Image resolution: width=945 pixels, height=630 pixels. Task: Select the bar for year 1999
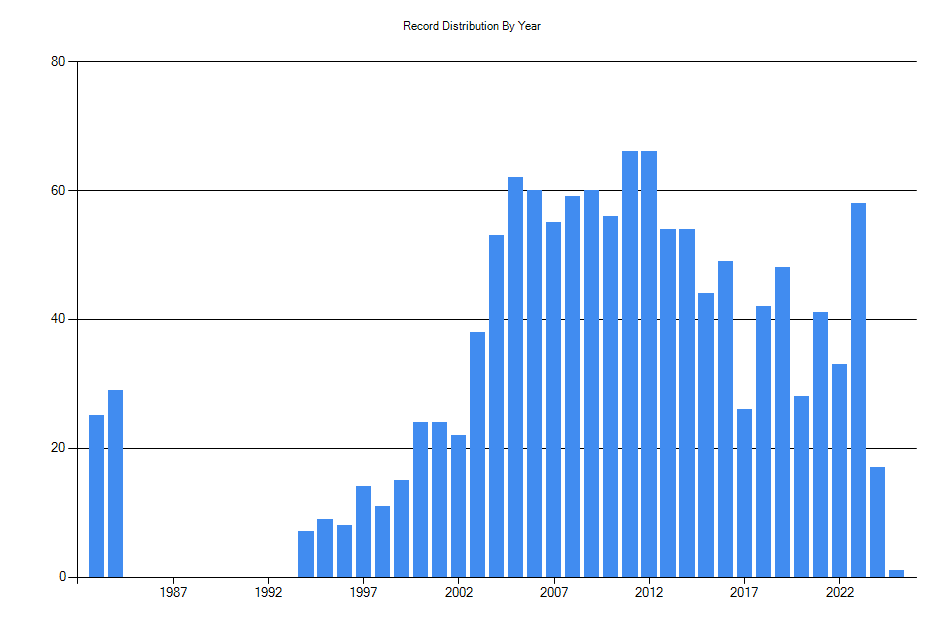[401, 529]
